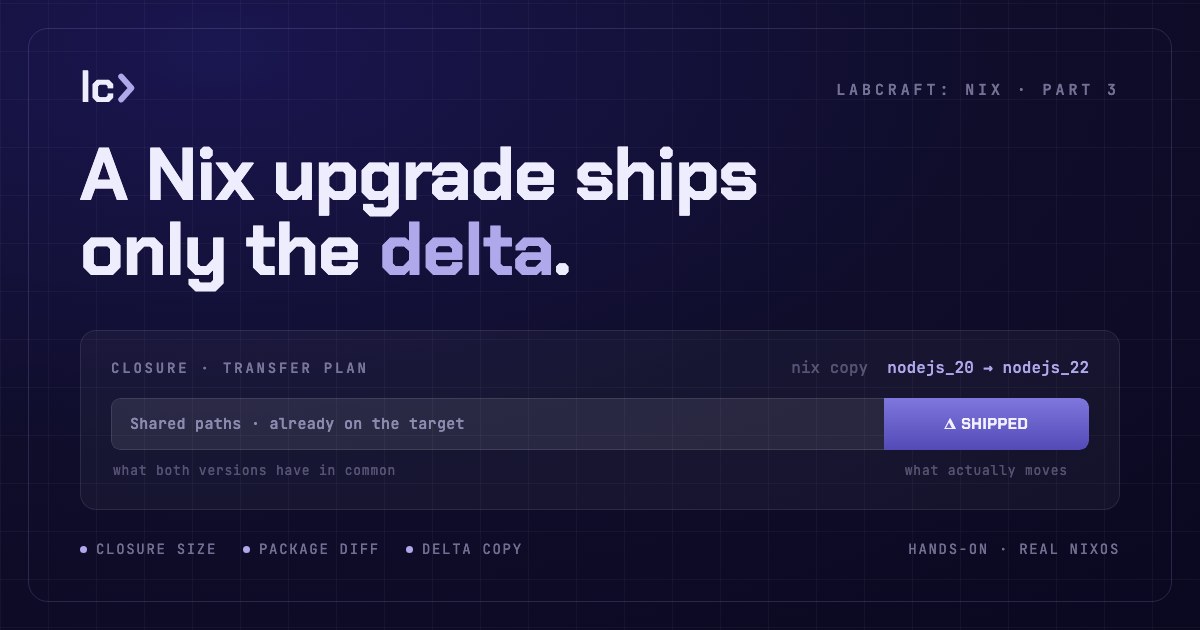Click the HANDS-ON · REAL NIXOS label
Image resolution: width=1200 pixels, height=630 pixels.
point(1013,549)
